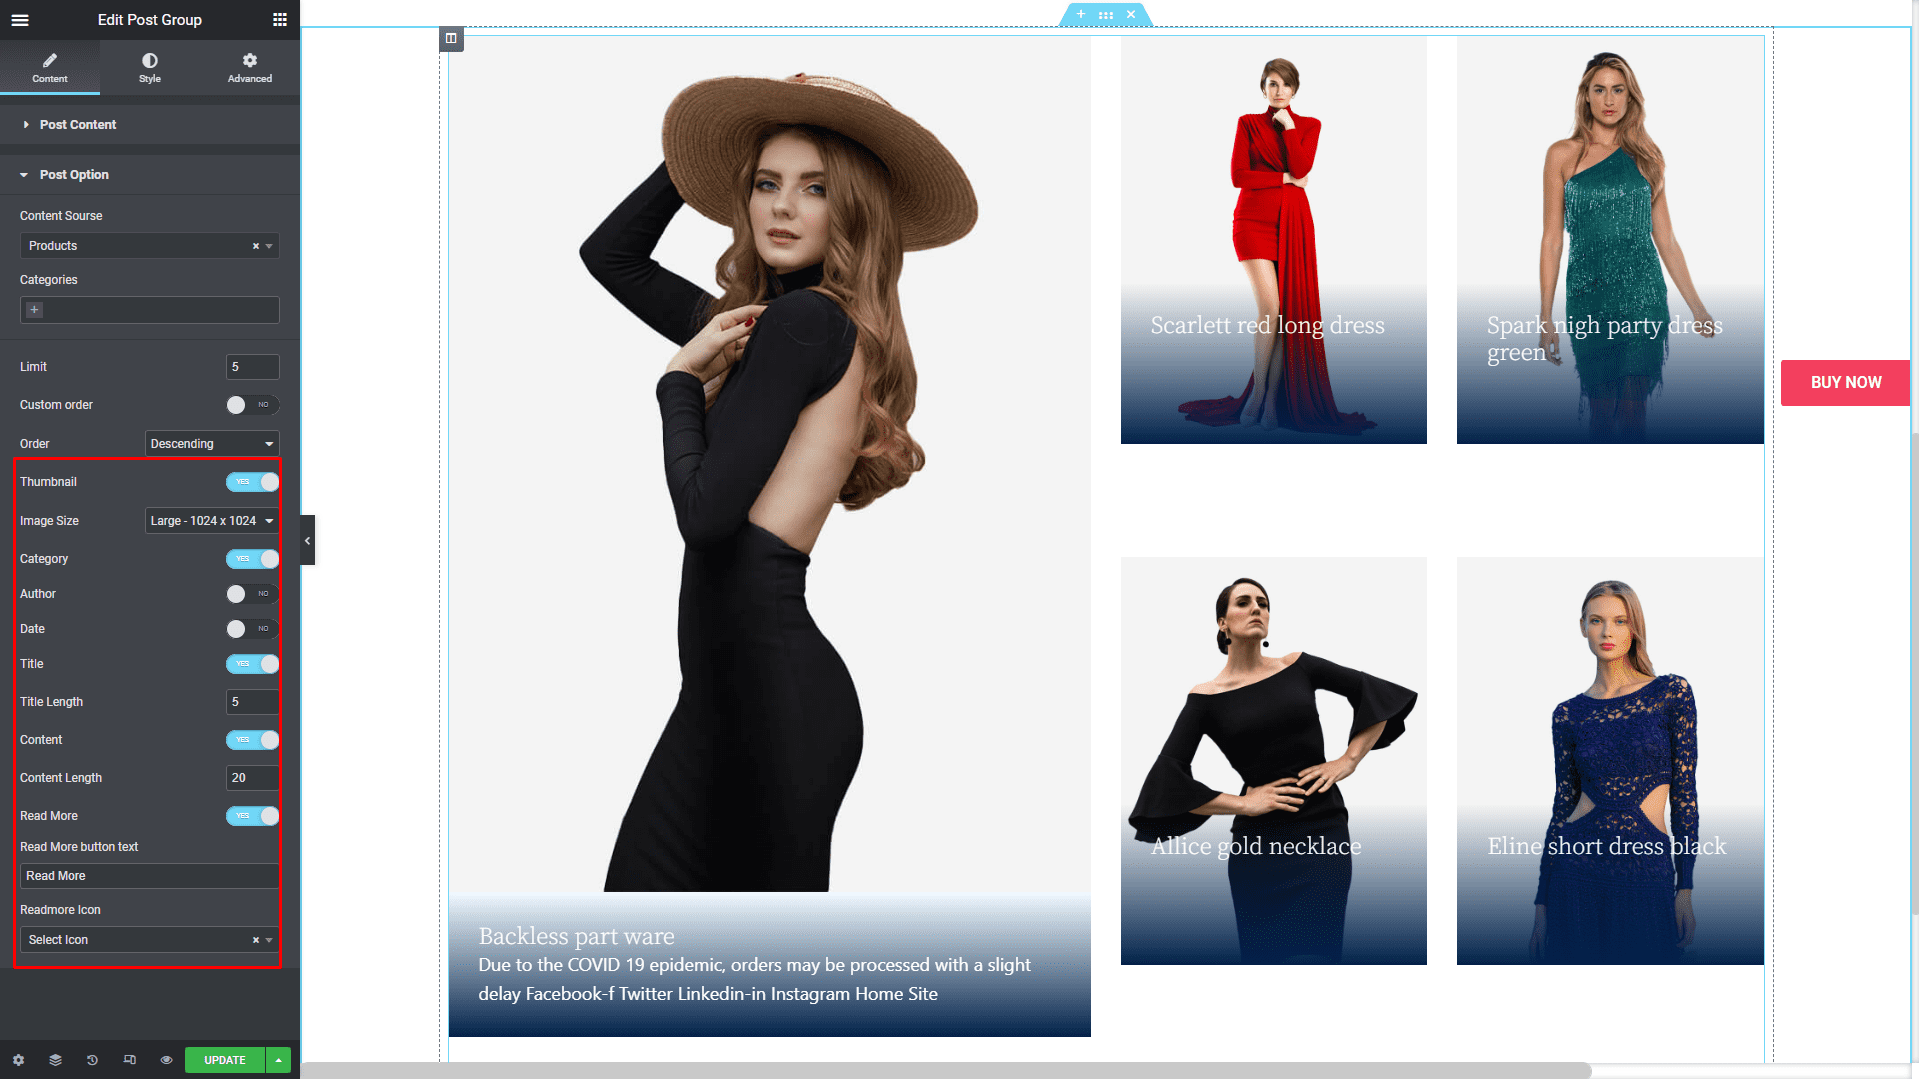Open the Navigator layers icon
The width and height of the screenshot is (1919, 1079).
(x=55, y=1060)
